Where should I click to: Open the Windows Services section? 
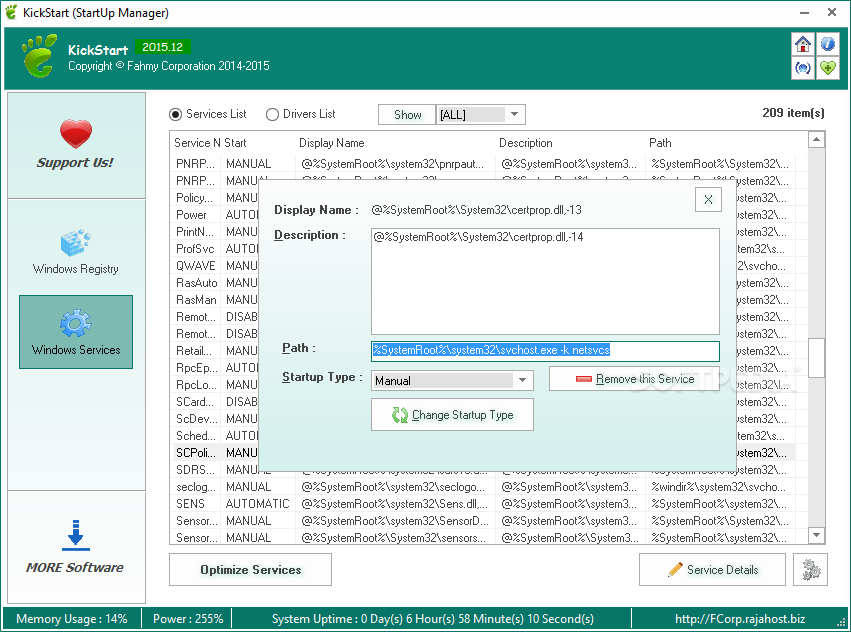76,332
